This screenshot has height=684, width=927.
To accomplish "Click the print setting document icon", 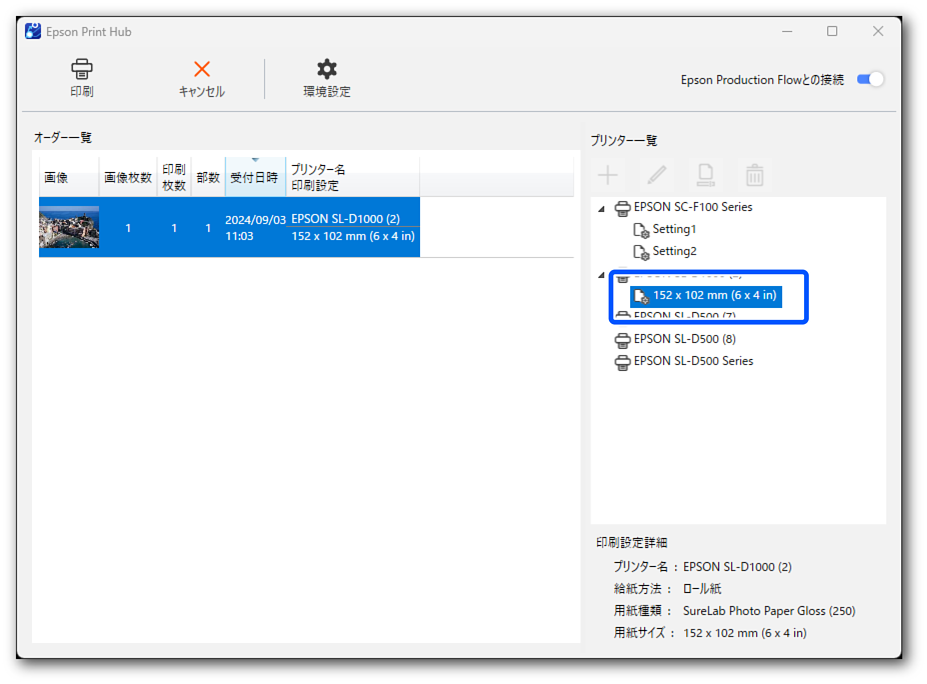I will [x=706, y=176].
